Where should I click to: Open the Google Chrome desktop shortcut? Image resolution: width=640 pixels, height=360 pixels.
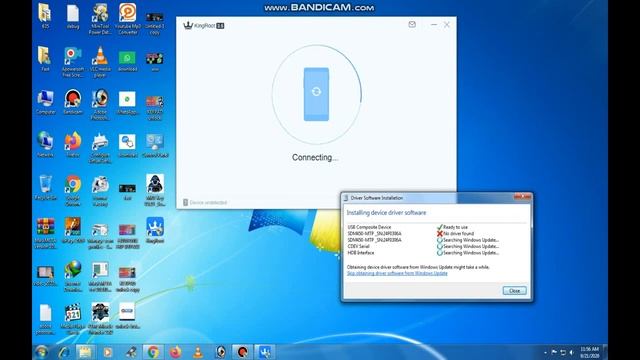click(x=73, y=191)
